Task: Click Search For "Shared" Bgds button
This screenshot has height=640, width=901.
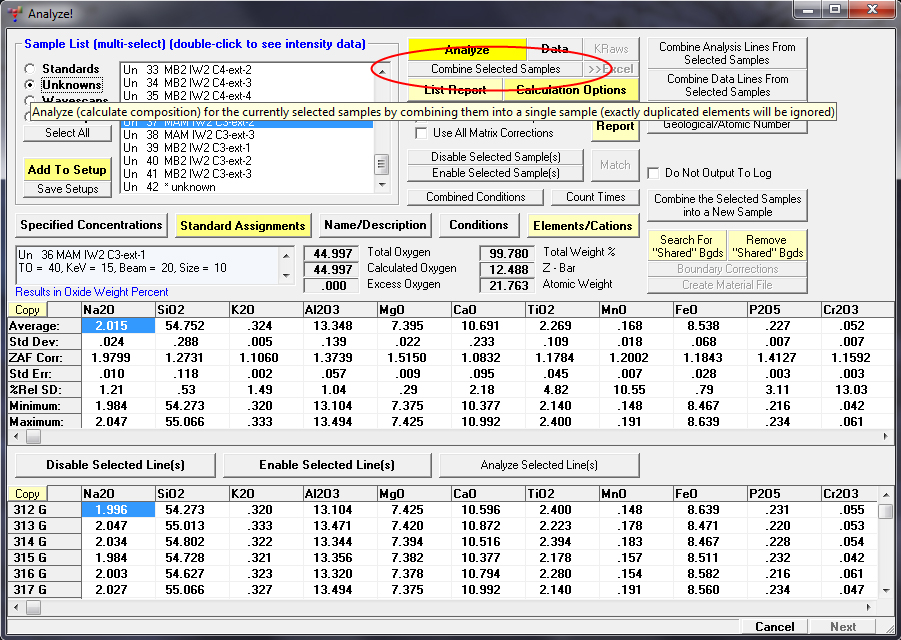Action: click(x=686, y=246)
